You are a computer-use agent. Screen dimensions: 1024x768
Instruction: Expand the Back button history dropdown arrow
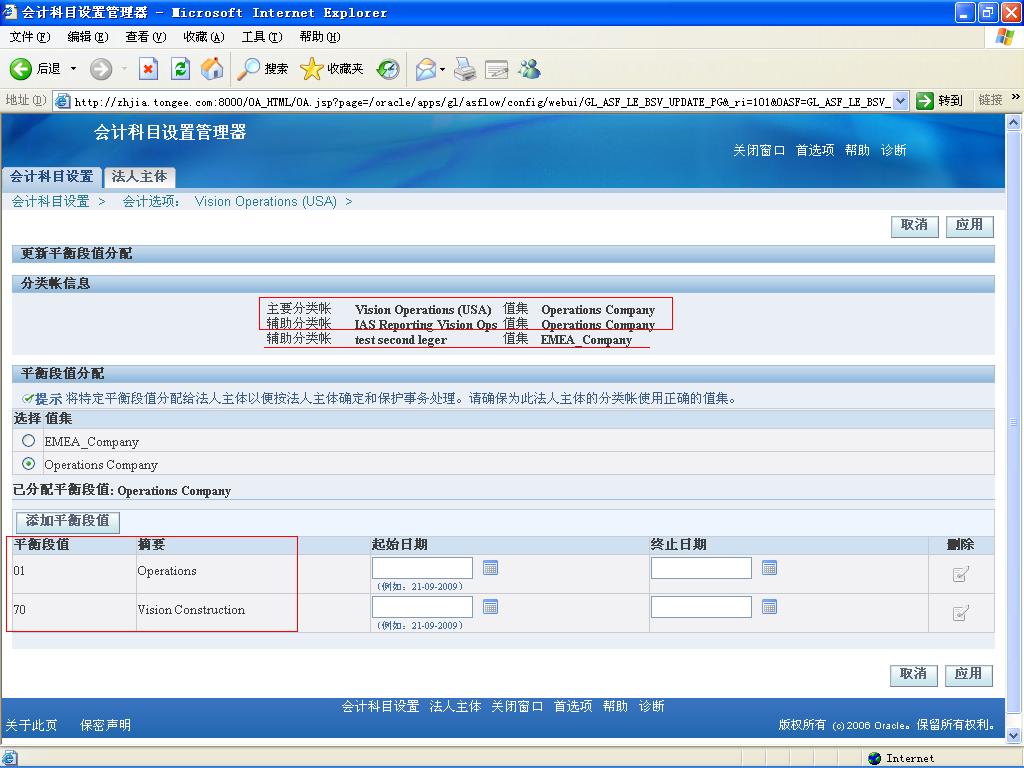(x=73, y=69)
